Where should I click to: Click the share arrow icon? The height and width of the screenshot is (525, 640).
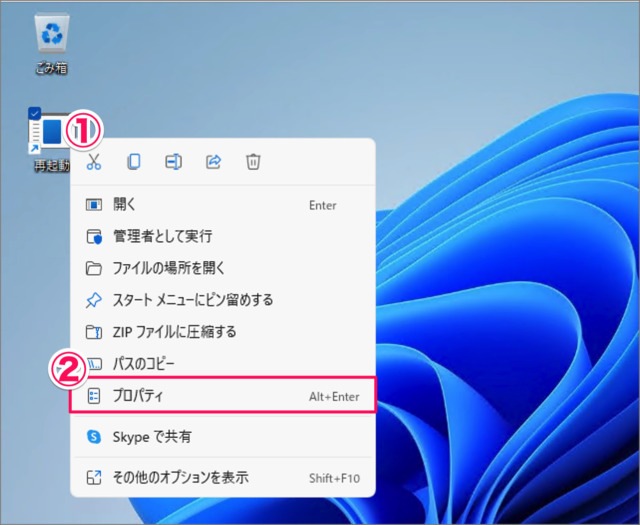[x=214, y=162]
